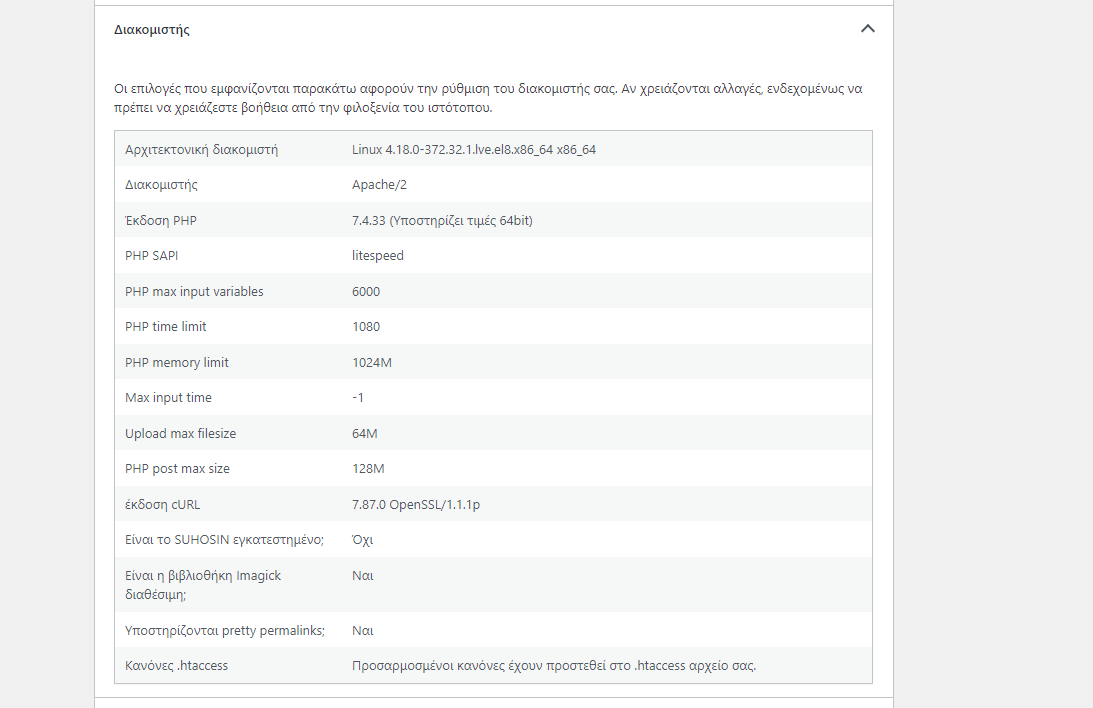Select the 6000 value
This screenshot has width=1093, height=708.
coord(366,291)
